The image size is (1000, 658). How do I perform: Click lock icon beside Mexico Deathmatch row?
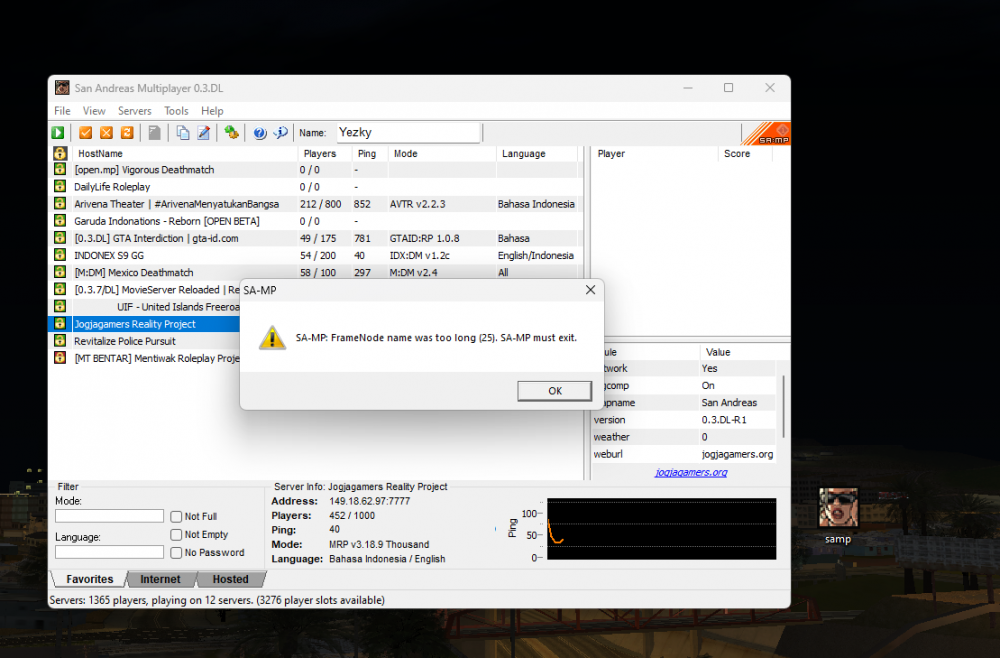60,272
